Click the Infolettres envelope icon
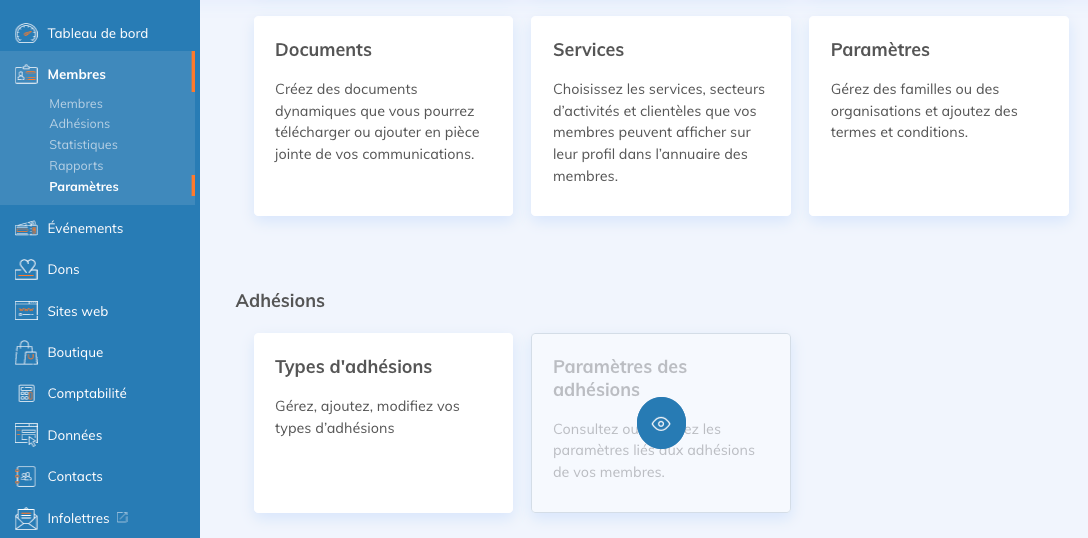This screenshot has width=1088, height=538. click(27, 518)
